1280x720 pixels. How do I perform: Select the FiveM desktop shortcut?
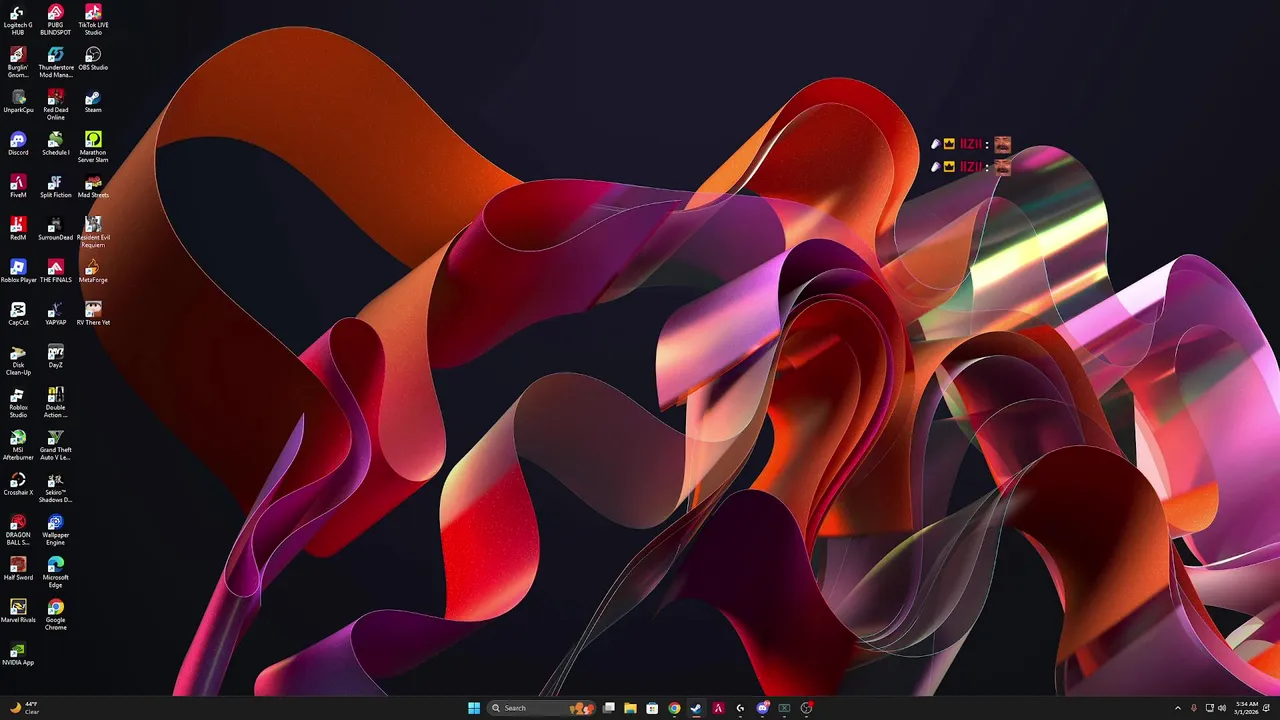[18, 187]
